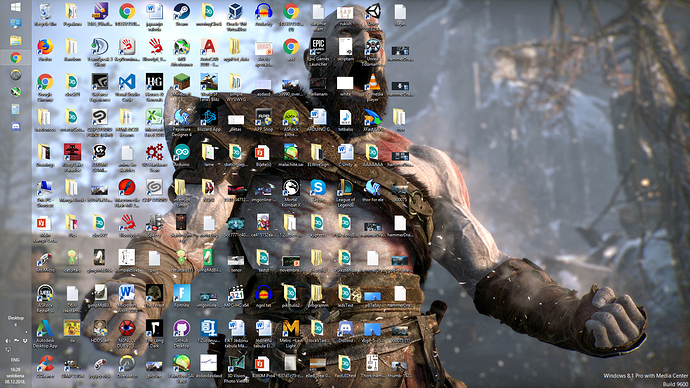This screenshot has height=388, width=690.
Task: Open the Minecraft grass block shortcut
Action: pyautogui.click(x=181, y=85)
